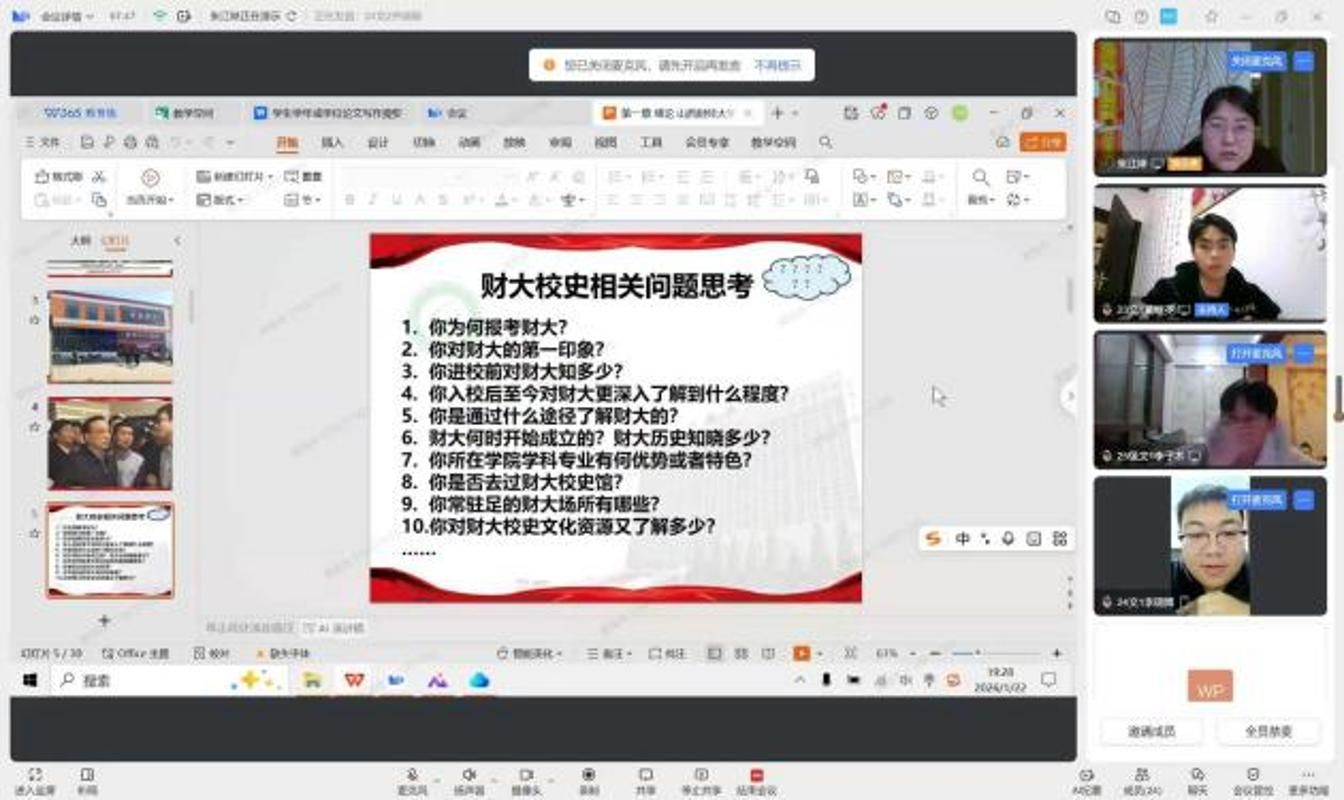Click the mute all (全员静音) button
1344x800 pixels.
click(1268, 731)
